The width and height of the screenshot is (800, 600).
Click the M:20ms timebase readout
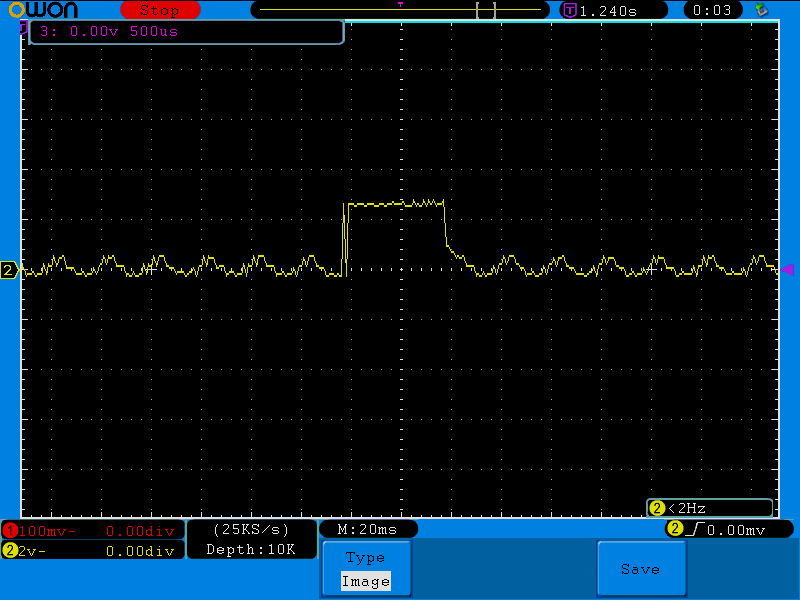[367, 530]
